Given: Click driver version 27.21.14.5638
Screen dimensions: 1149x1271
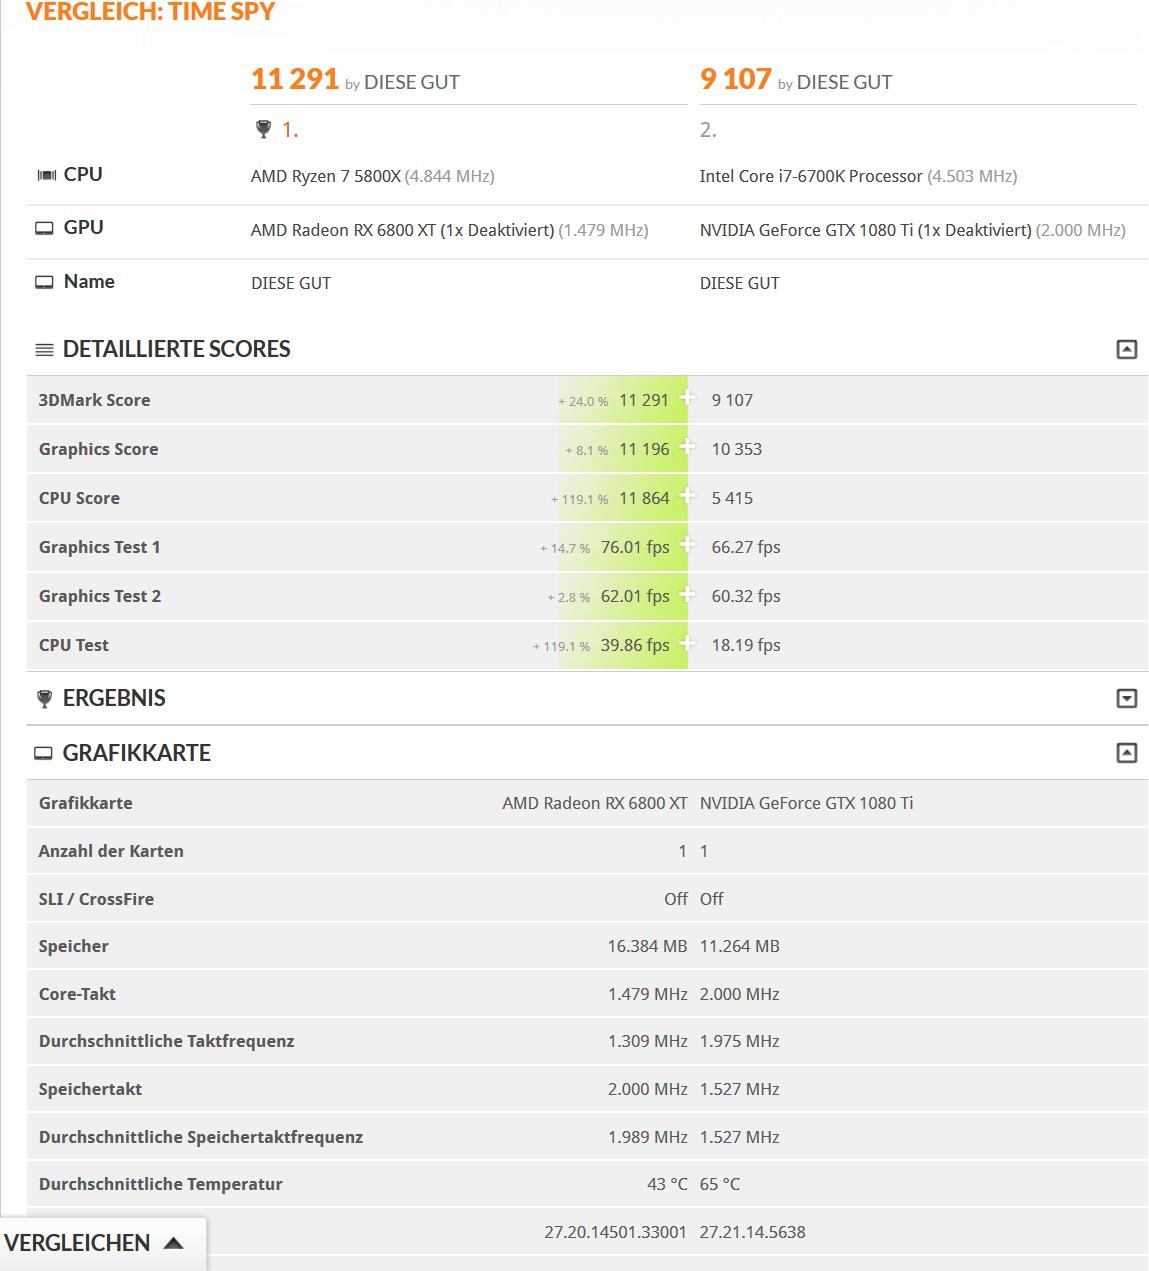Looking at the screenshot, I should coord(753,1232).
